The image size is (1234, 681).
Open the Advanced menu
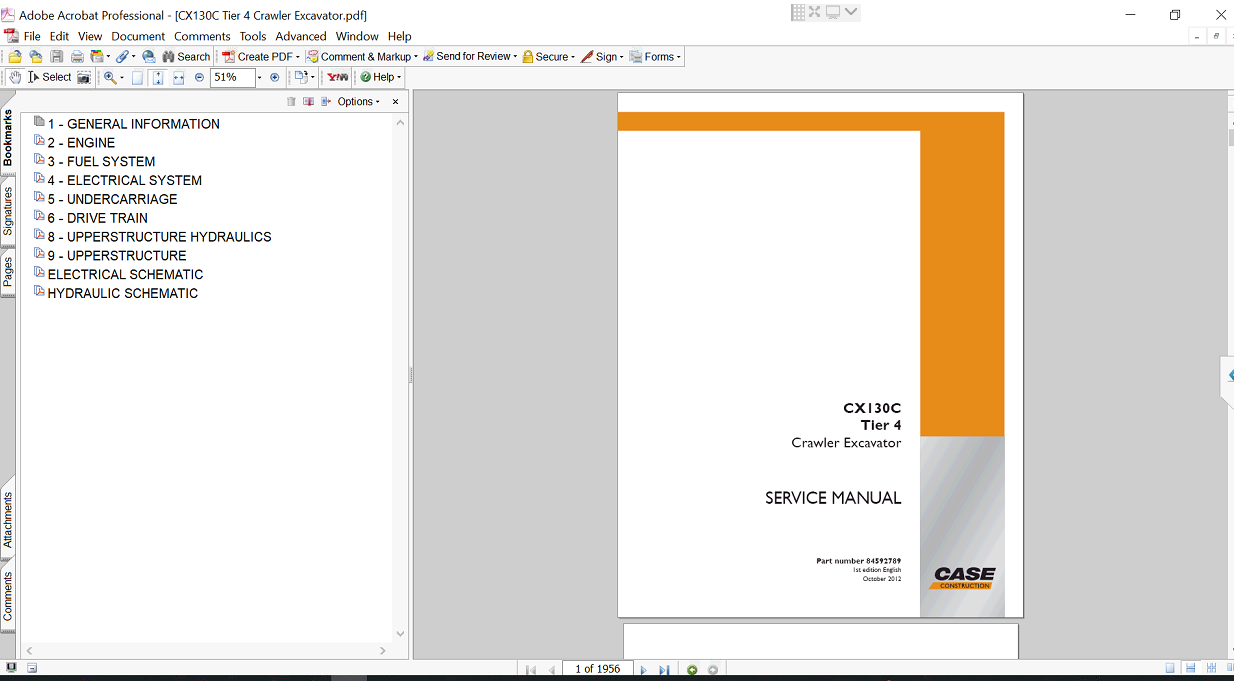tap(301, 36)
